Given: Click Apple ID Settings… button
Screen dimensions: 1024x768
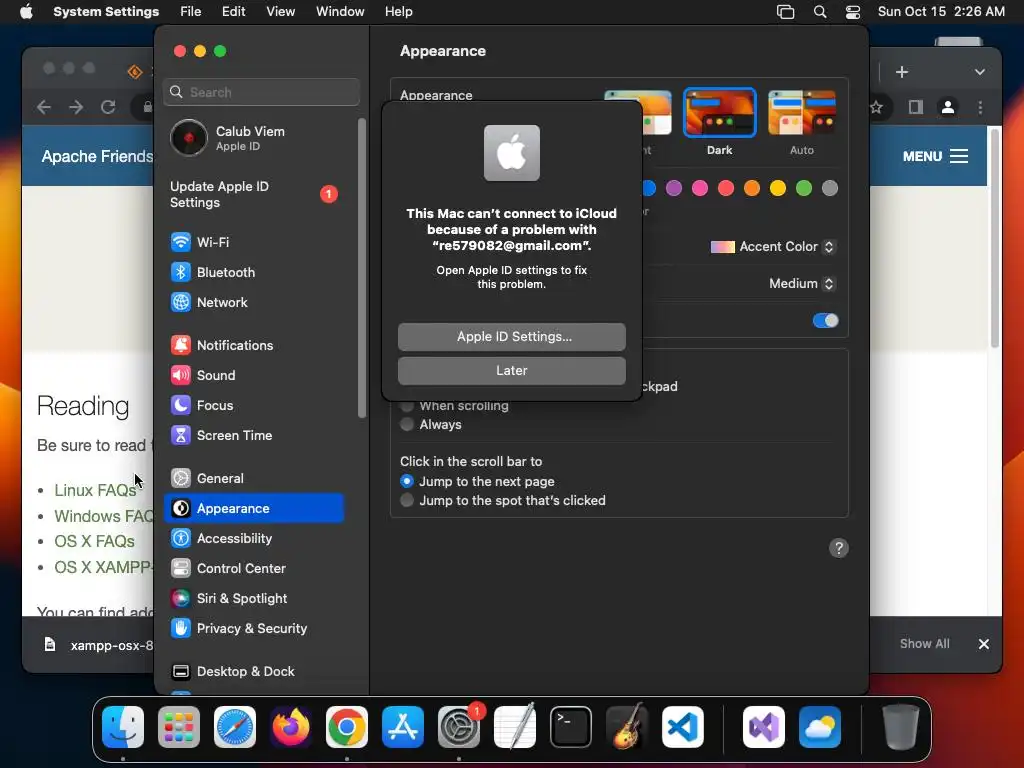Looking at the screenshot, I should pos(511,336).
